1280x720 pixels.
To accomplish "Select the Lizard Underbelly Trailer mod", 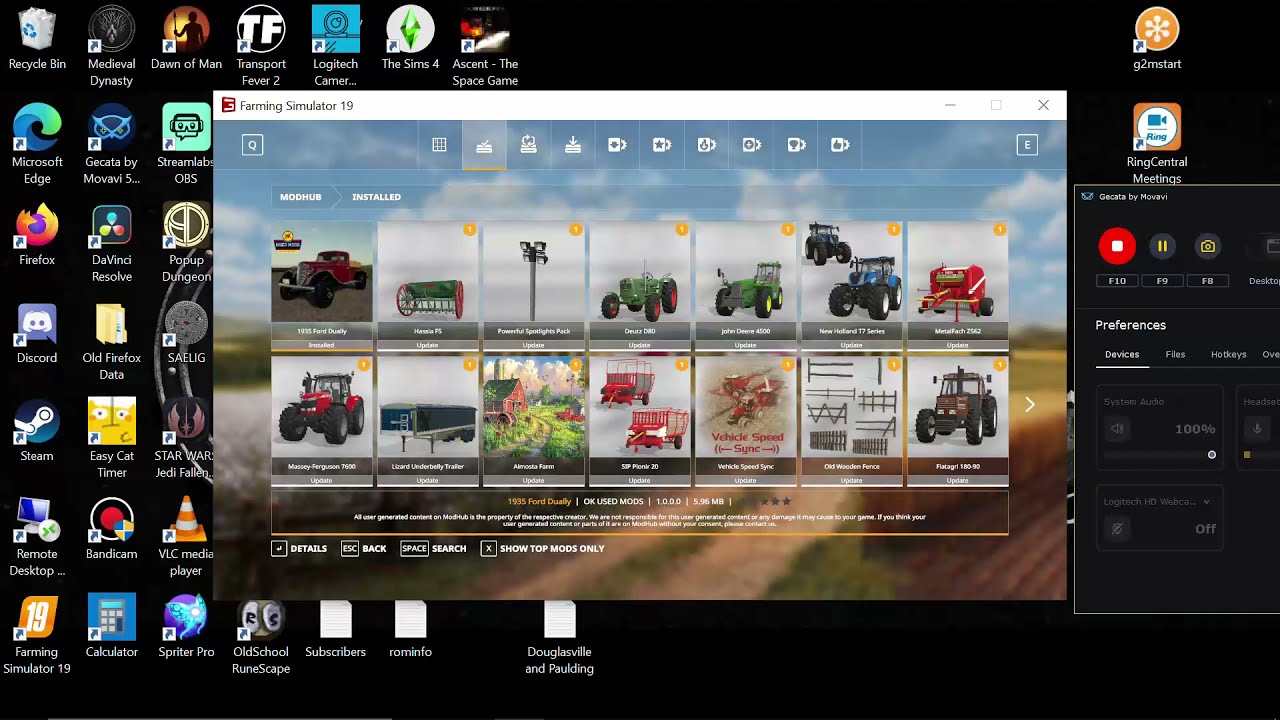I will [x=428, y=421].
